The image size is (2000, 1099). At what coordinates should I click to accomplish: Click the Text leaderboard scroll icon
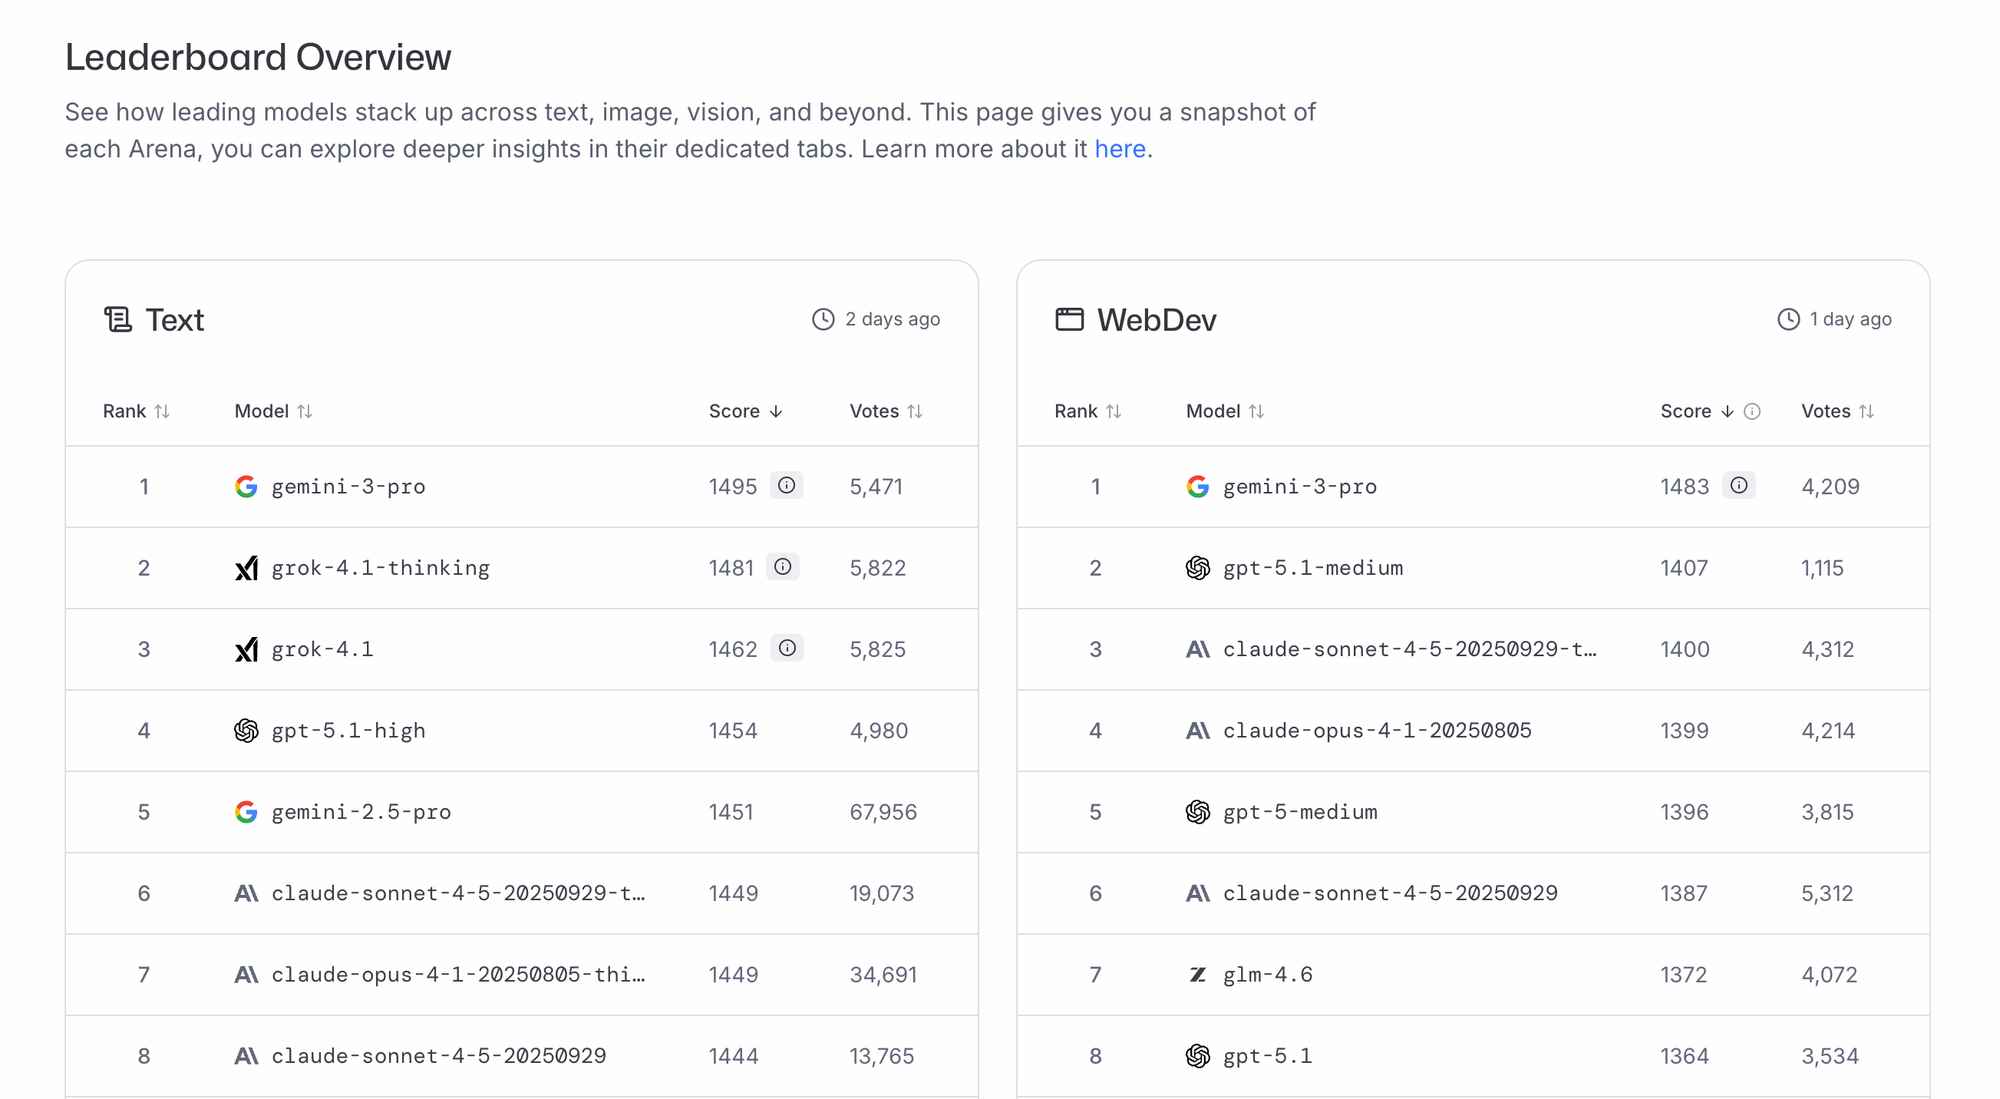118,320
